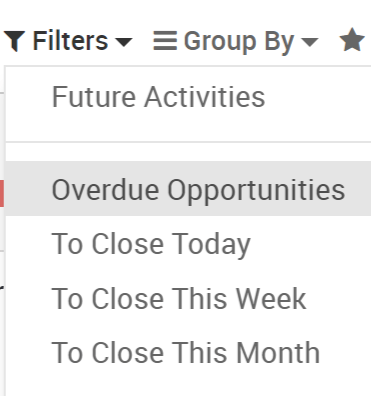This screenshot has width=371, height=396.
Task: Click the three-line Group By icon
Action: 165,41
